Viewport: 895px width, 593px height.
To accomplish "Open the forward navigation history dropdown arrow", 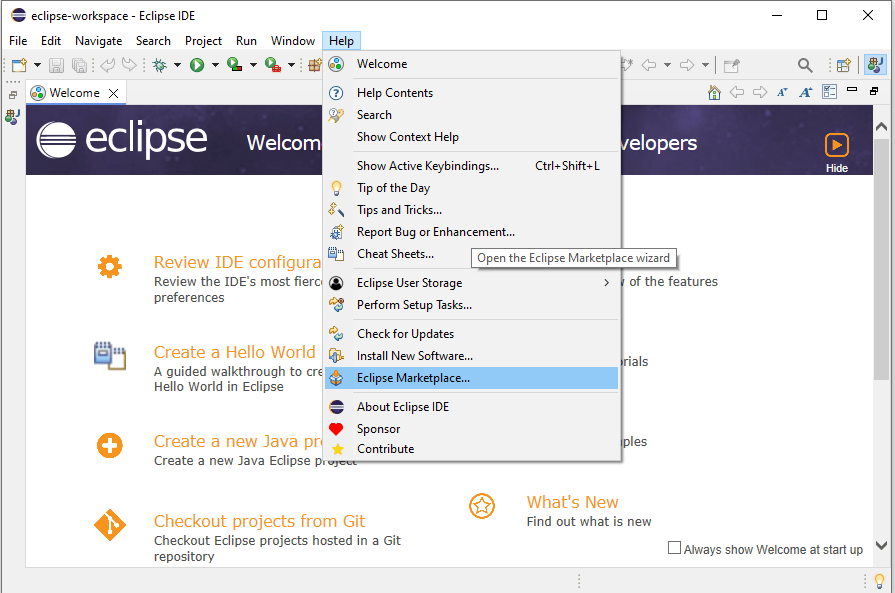I will (705, 65).
